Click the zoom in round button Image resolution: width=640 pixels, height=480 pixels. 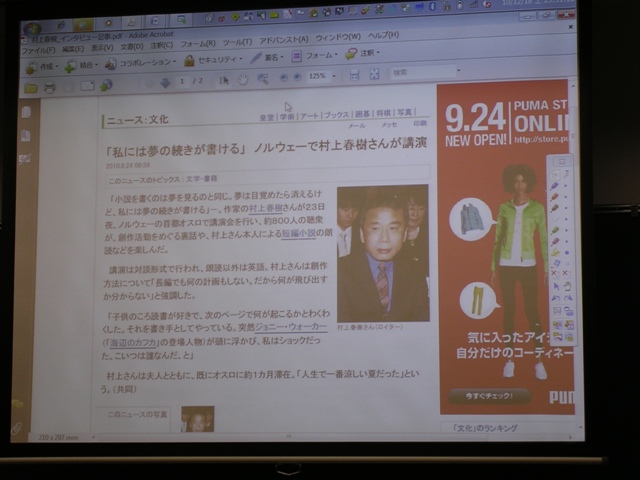point(297,77)
